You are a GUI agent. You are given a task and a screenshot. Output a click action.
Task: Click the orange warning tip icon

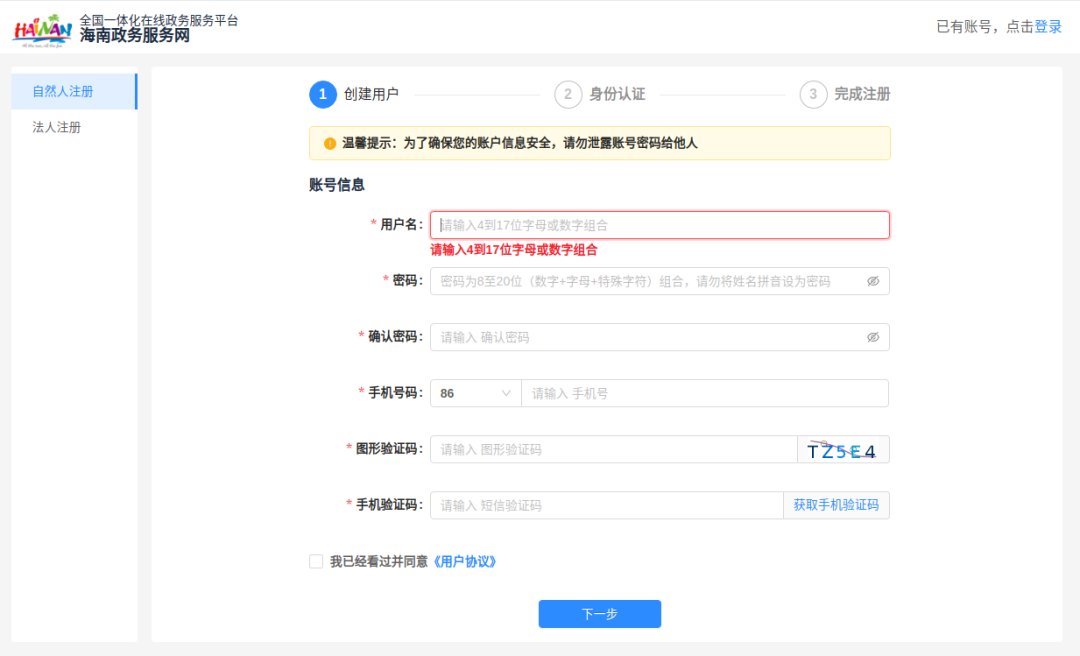pyautogui.click(x=330, y=143)
